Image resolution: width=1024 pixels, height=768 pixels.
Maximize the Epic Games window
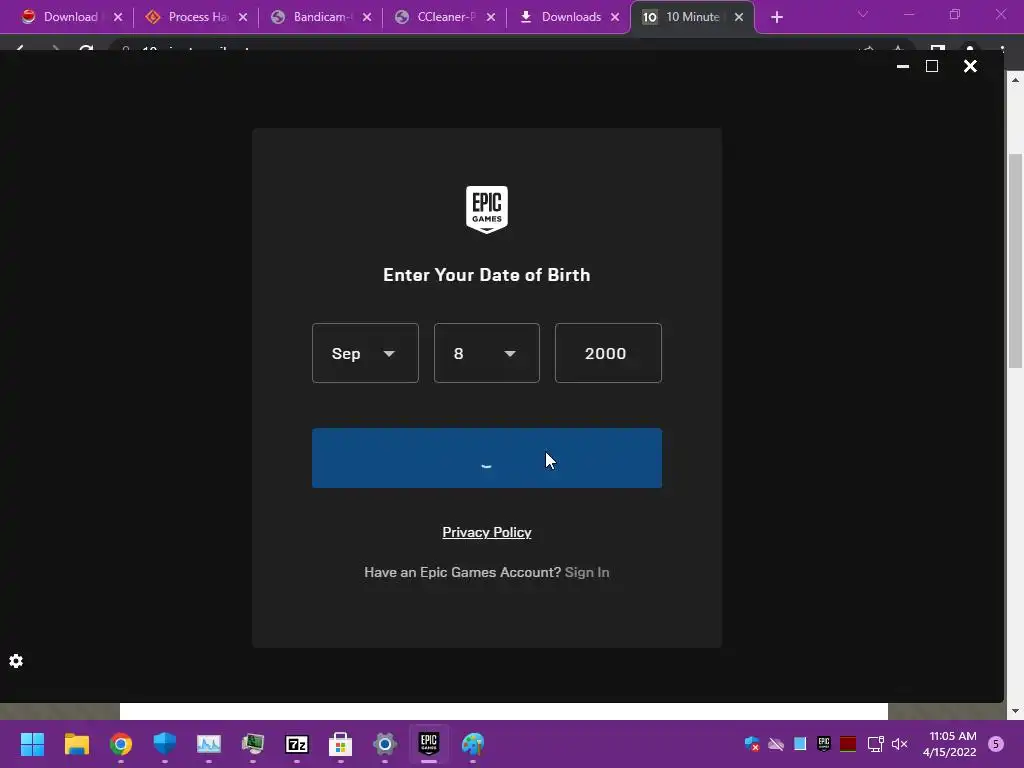(932, 66)
